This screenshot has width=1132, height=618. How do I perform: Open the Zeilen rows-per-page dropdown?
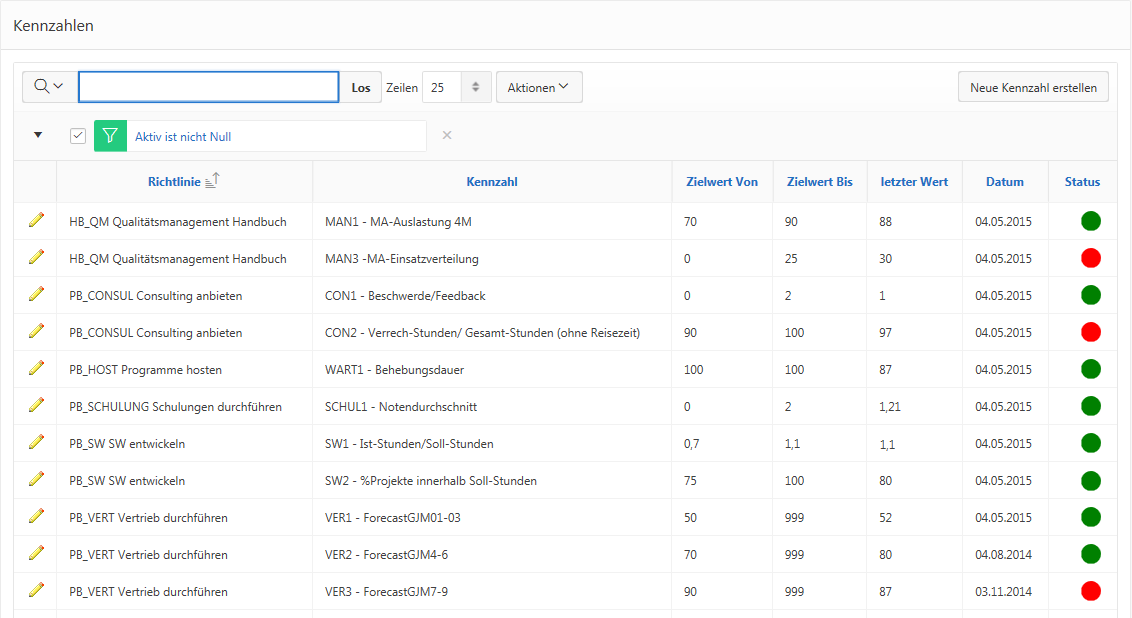pos(456,87)
